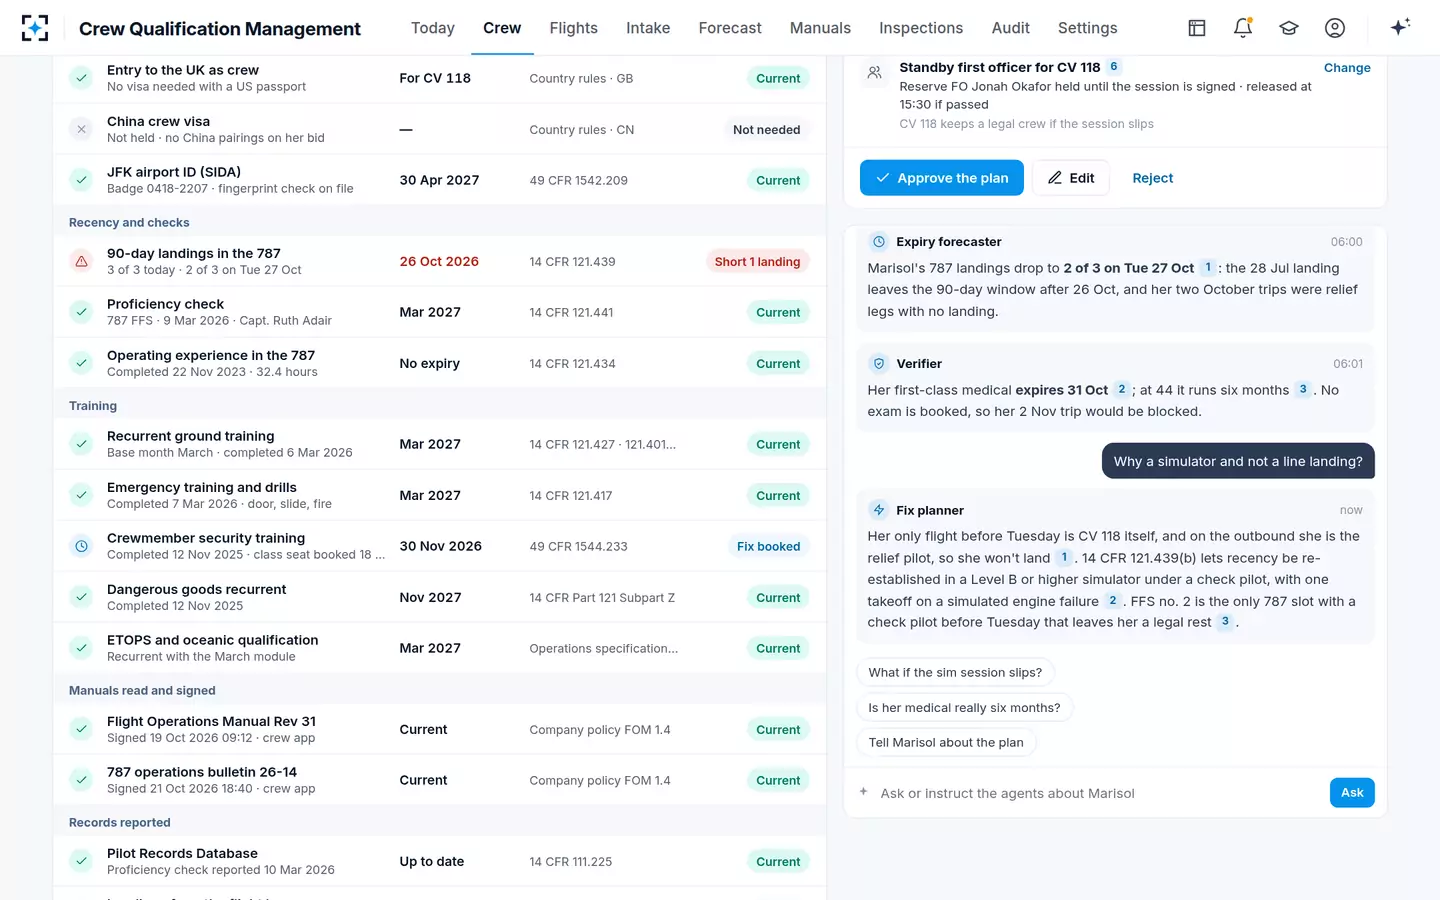This screenshot has height=900, width=1440.
Task: Open the user account icon
Action: pyautogui.click(x=1335, y=28)
